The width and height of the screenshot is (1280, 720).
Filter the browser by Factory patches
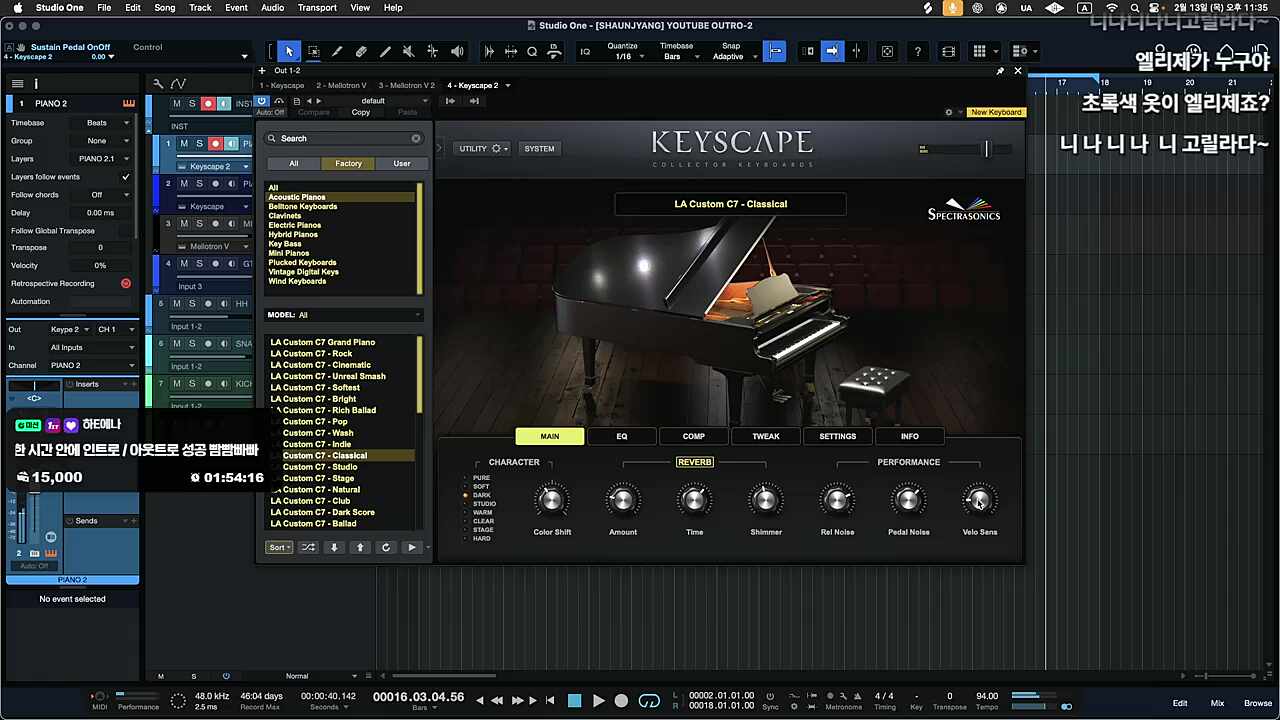[348, 164]
